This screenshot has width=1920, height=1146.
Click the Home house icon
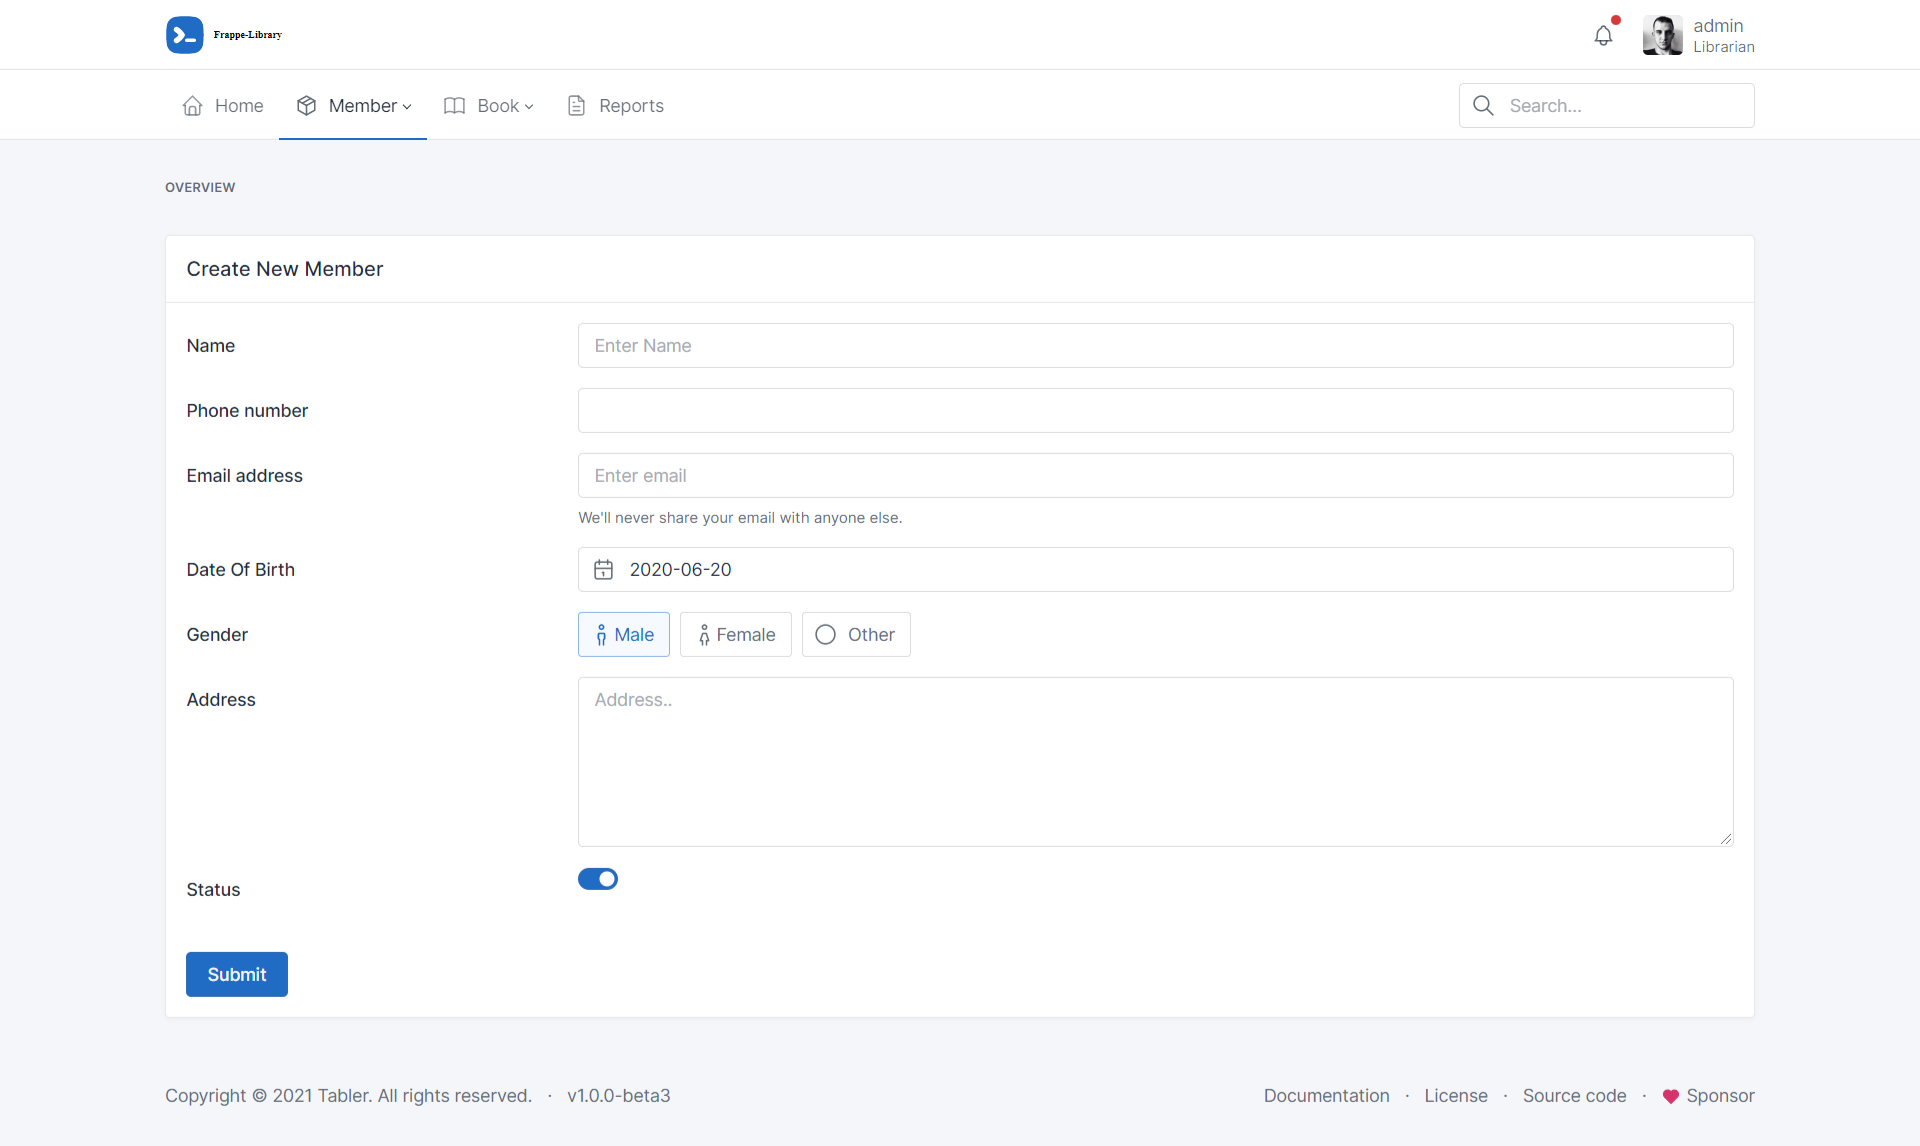pos(193,106)
